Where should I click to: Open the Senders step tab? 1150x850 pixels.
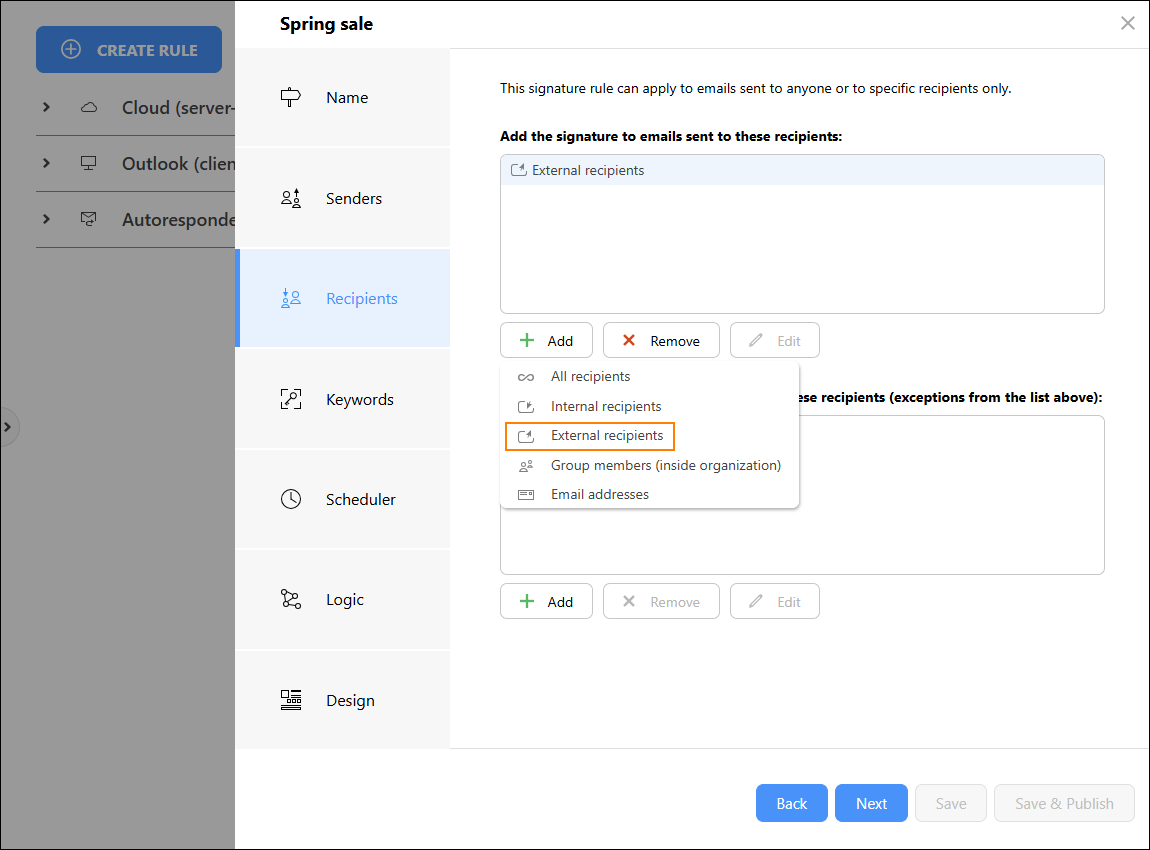pos(343,198)
